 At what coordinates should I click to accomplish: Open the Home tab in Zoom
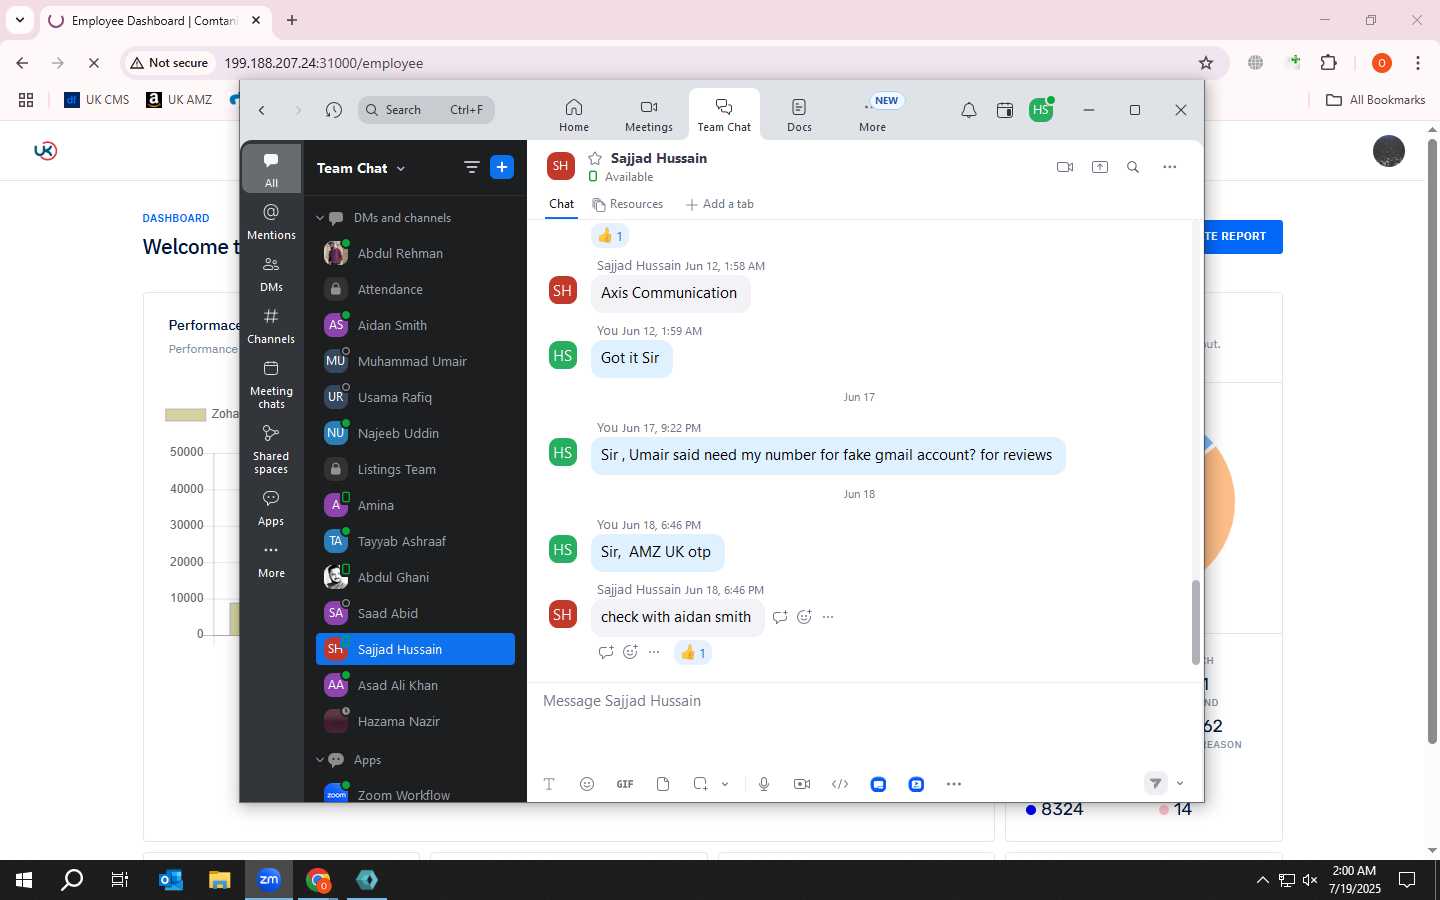[x=574, y=115]
